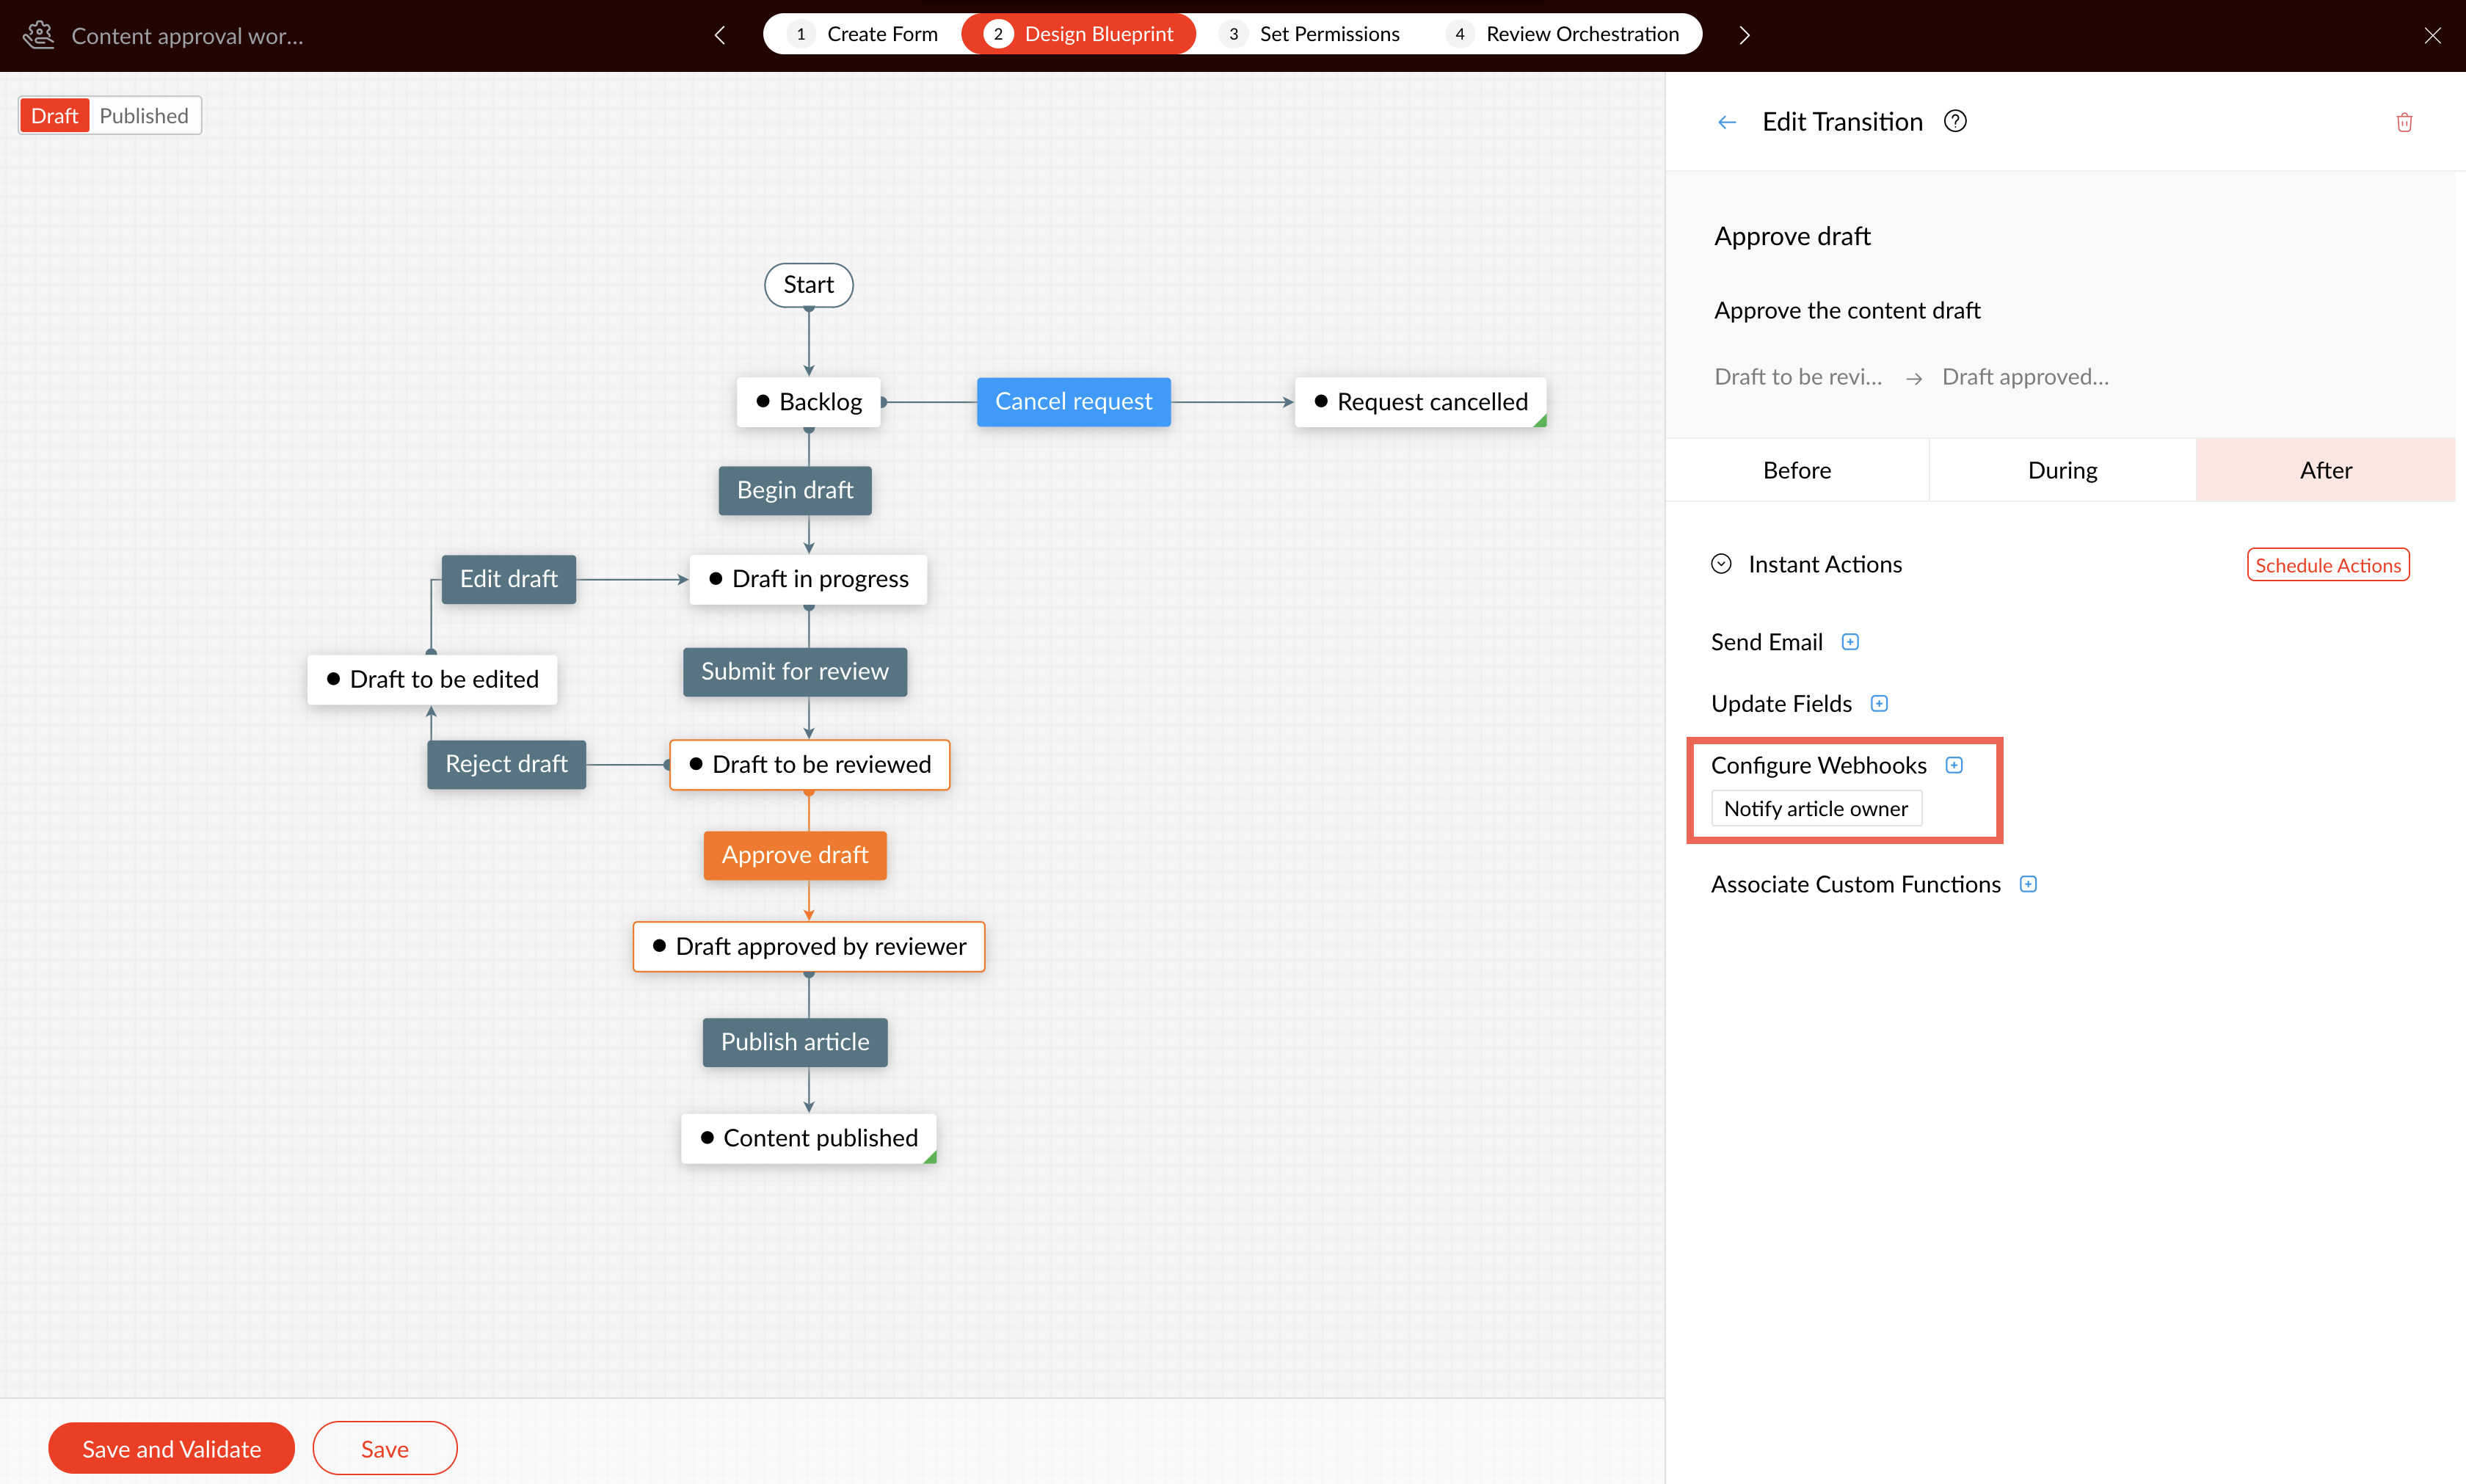Open the Before tab
This screenshot has height=1484, width=2466.
pyautogui.click(x=1796, y=470)
